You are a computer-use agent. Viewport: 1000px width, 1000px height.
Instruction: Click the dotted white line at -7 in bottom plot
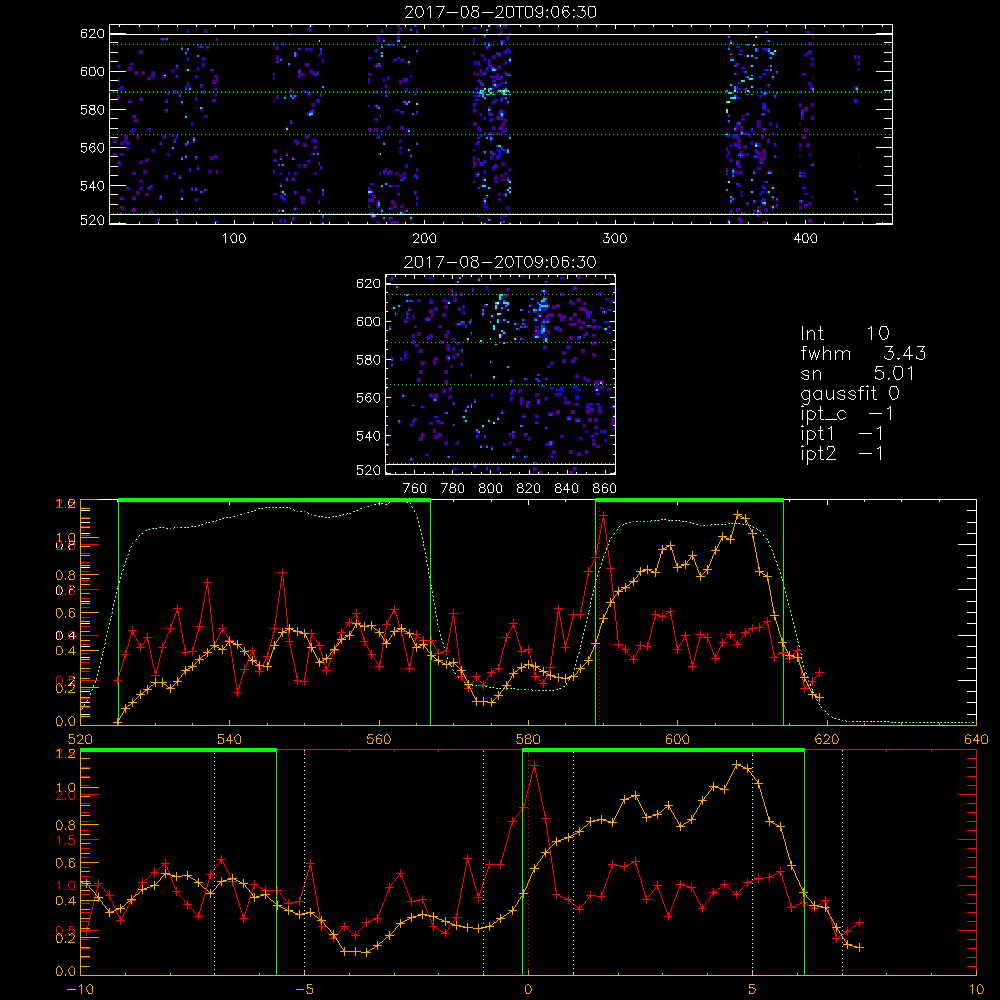click(x=214, y=863)
